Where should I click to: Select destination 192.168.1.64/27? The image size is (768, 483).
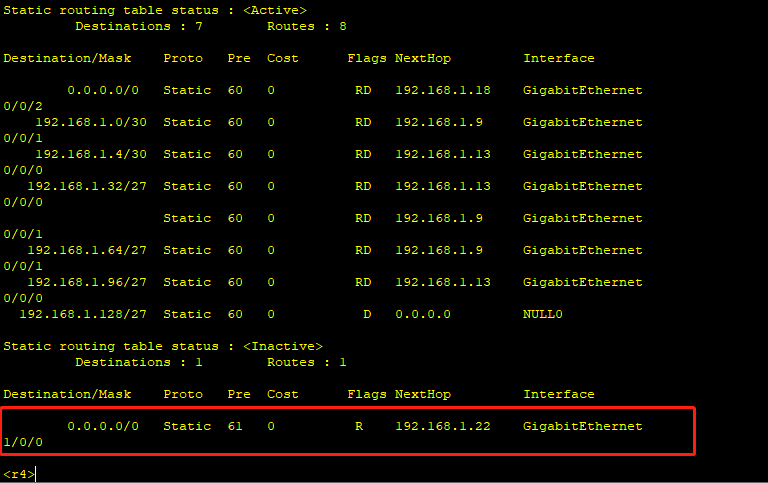point(87,250)
